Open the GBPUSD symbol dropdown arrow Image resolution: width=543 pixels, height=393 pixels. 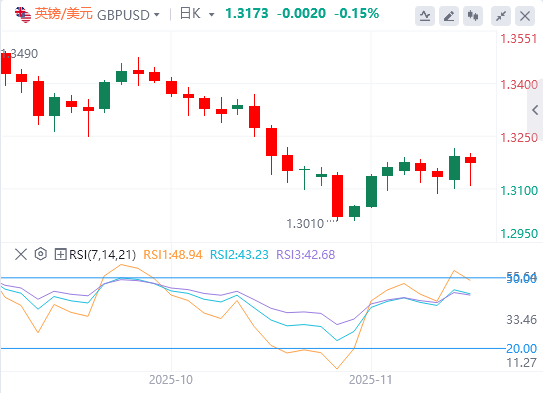[x=157, y=15]
